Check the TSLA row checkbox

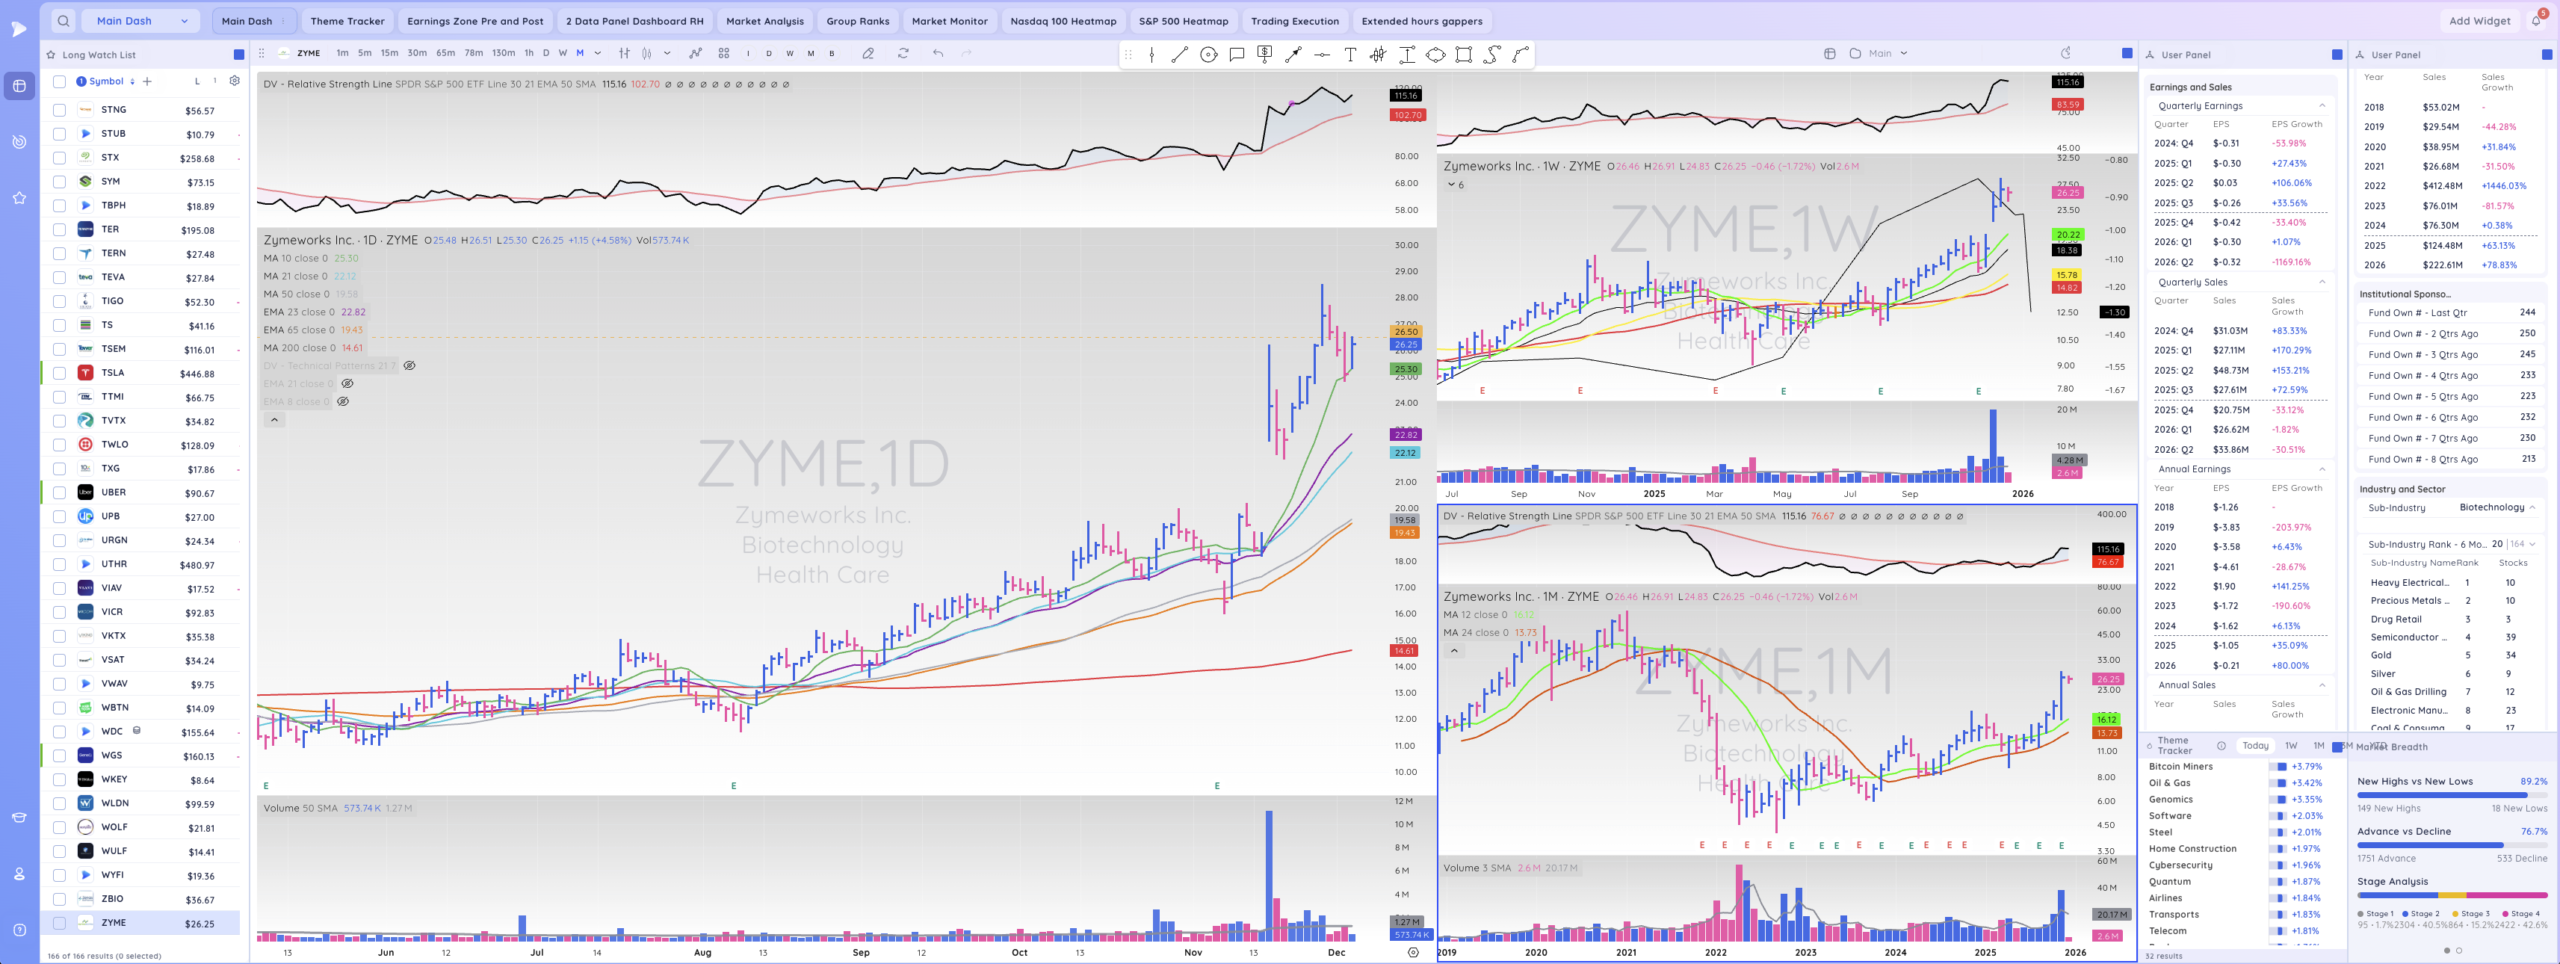point(59,373)
